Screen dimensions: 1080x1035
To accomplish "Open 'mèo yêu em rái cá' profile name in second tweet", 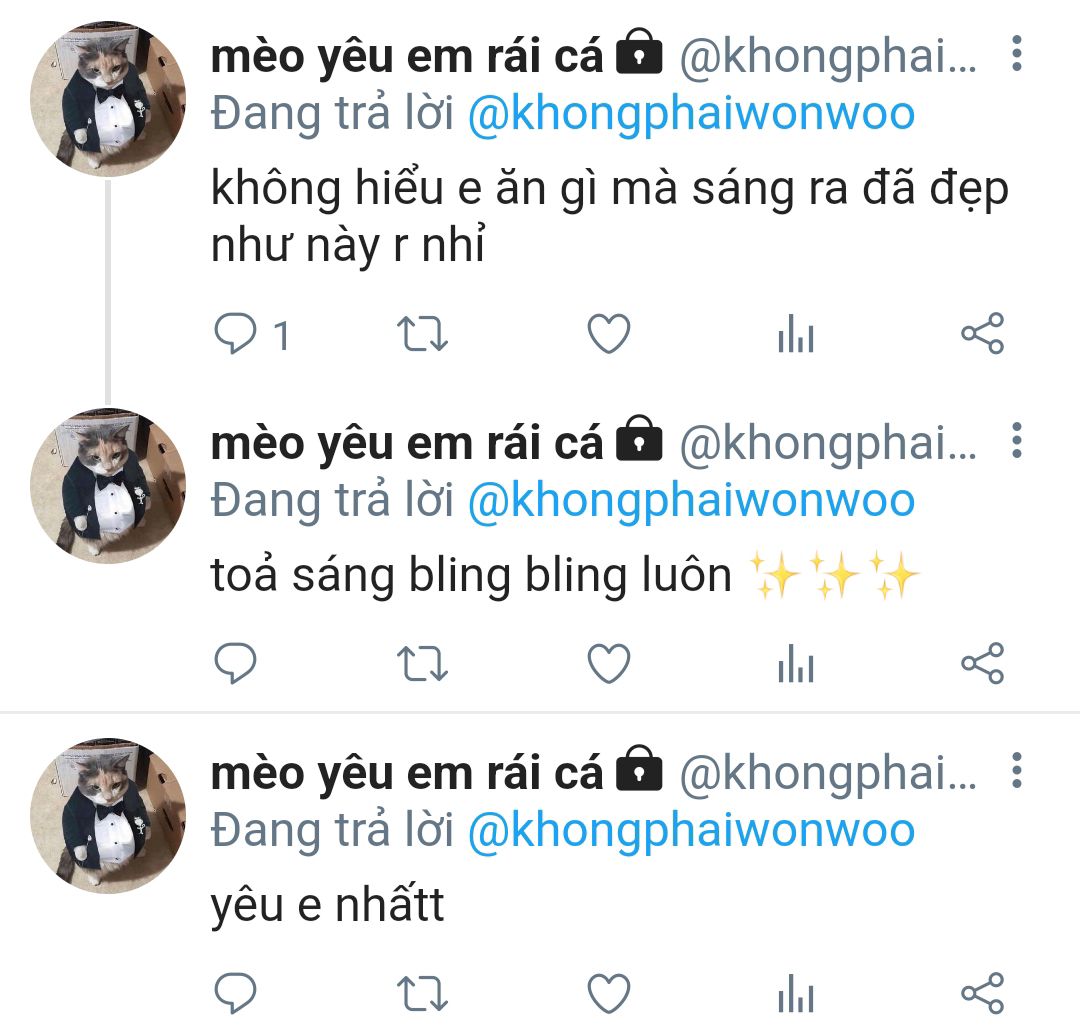I will pyautogui.click(x=406, y=443).
